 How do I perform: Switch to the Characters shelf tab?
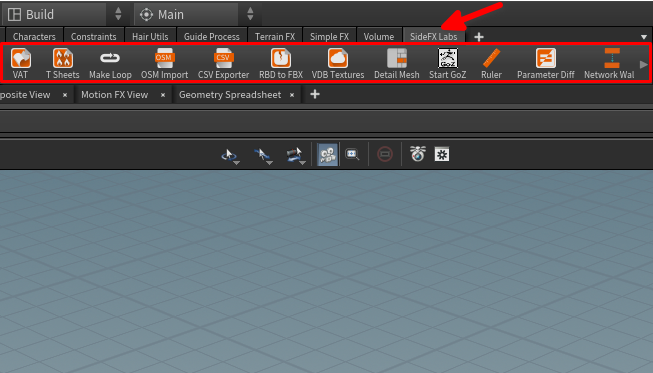pos(34,37)
